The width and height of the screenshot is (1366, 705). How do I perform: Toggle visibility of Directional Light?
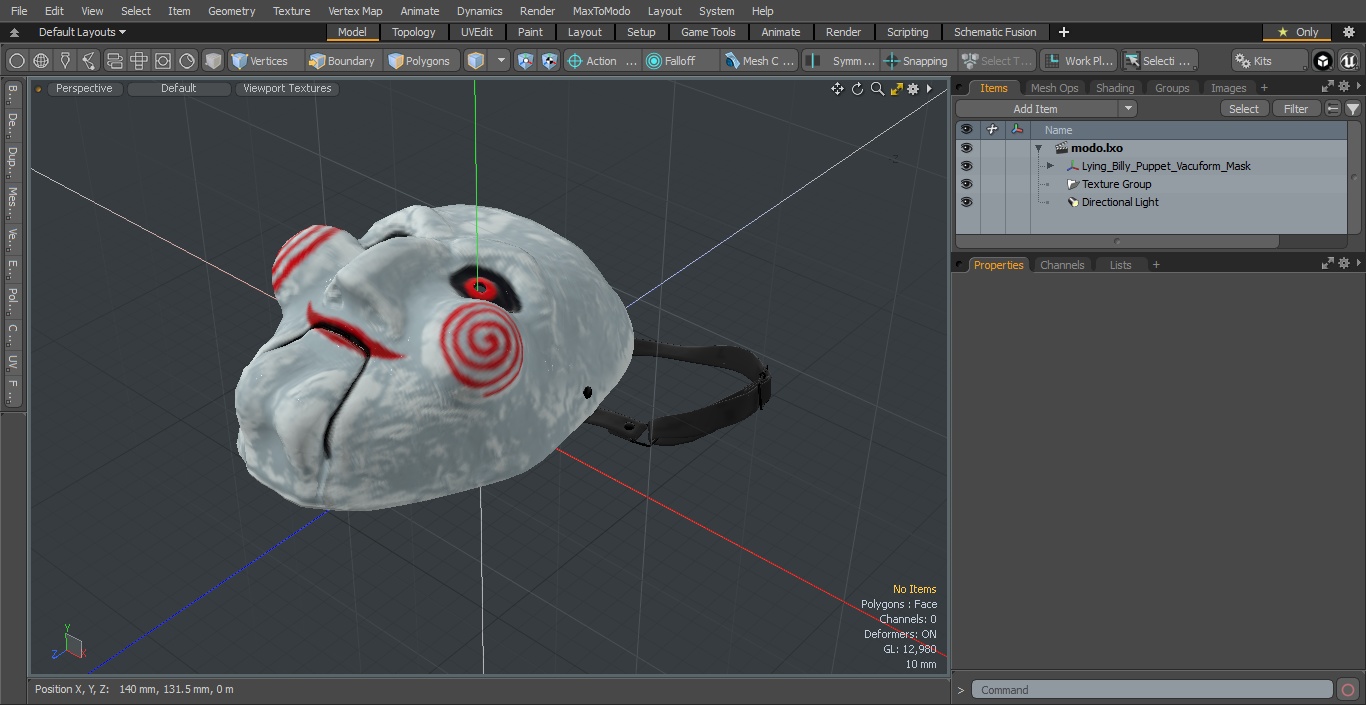pyautogui.click(x=966, y=202)
